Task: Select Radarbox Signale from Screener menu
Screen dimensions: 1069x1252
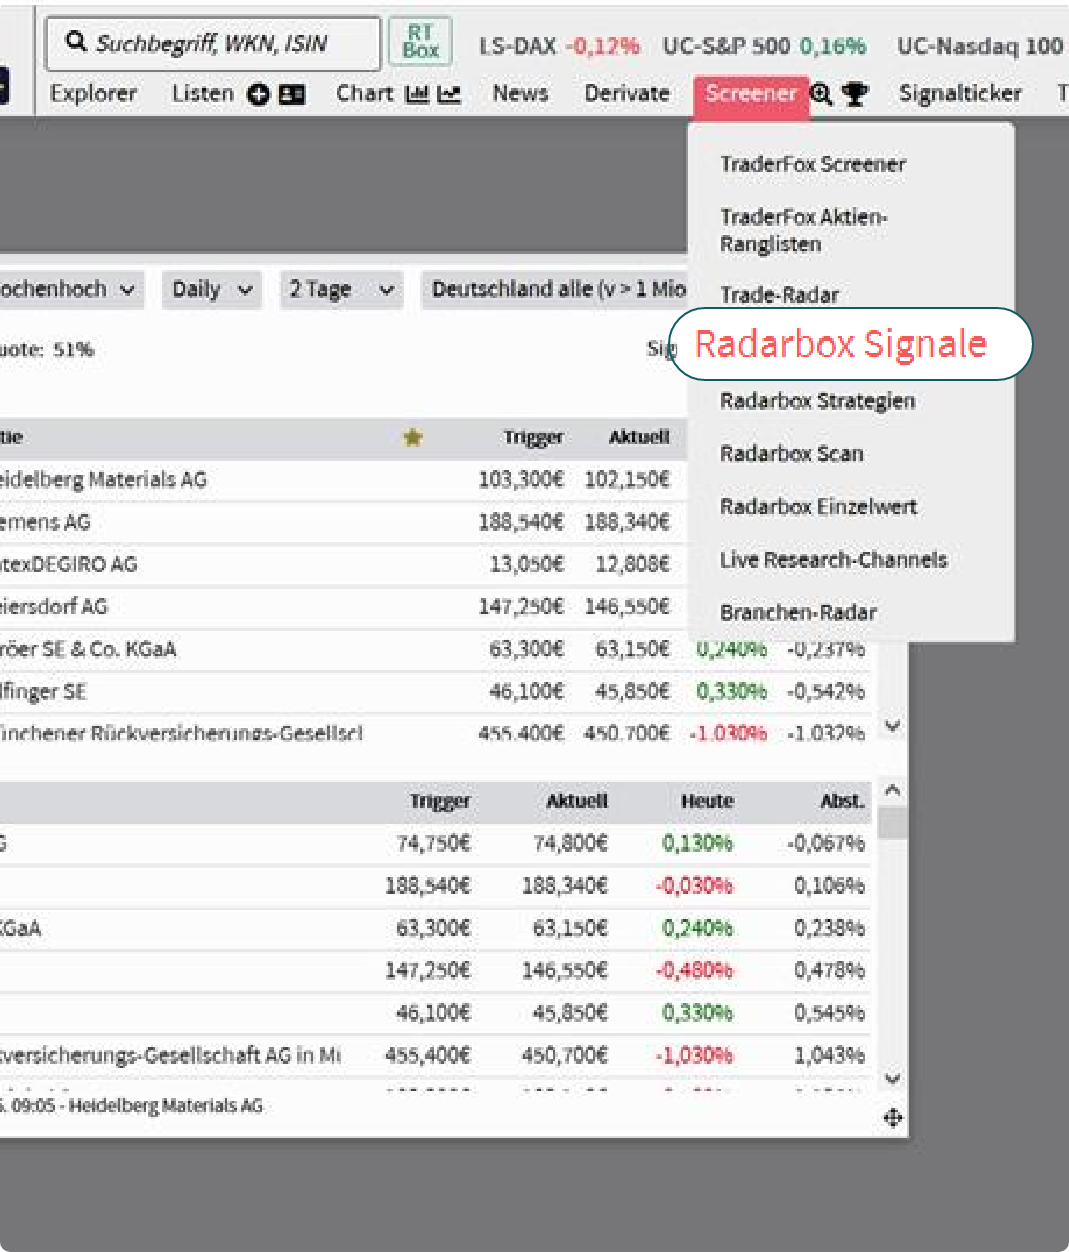Action: (x=840, y=344)
